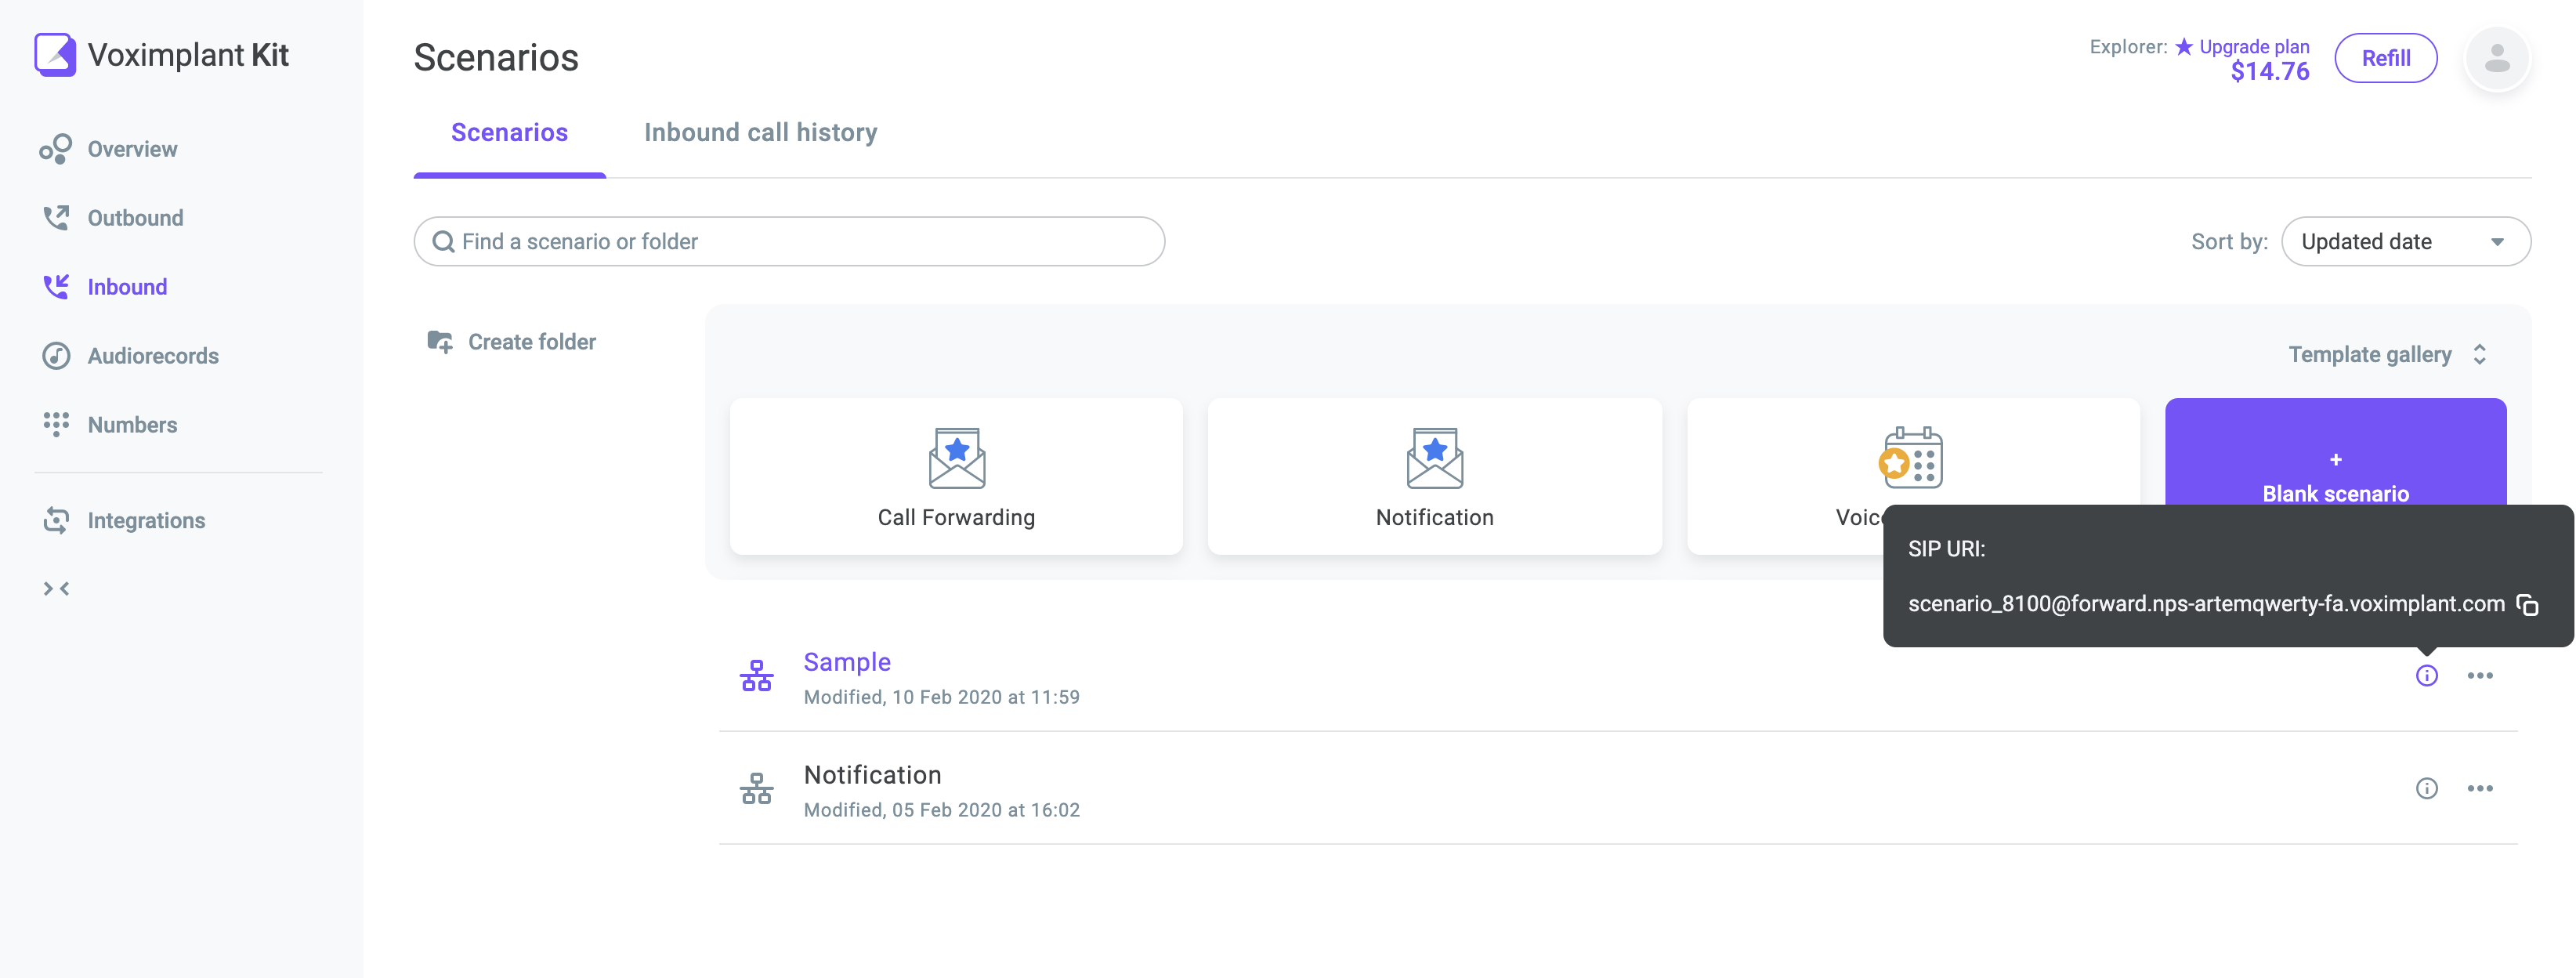
Task: Click the SIP URI address text
Action: 2206,604
